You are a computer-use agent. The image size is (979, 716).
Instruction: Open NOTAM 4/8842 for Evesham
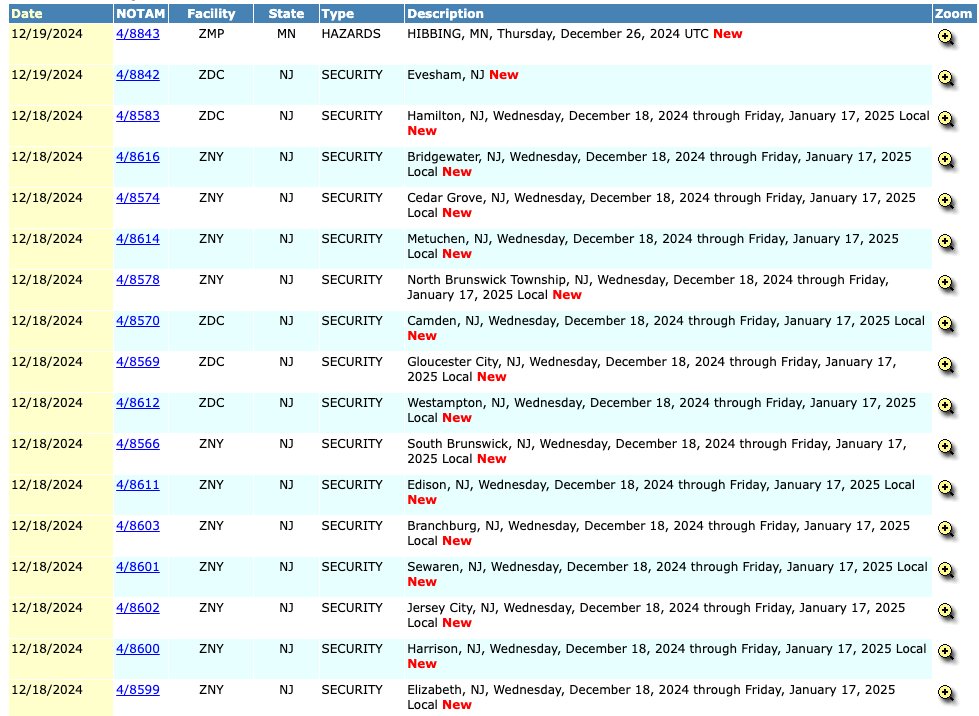click(138, 75)
